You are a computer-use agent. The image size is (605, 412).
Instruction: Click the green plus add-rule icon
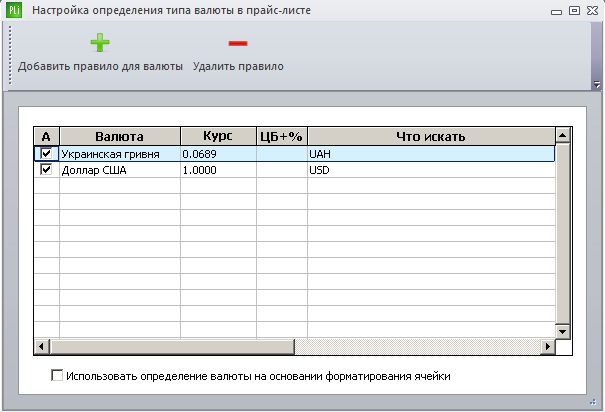tap(100, 42)
